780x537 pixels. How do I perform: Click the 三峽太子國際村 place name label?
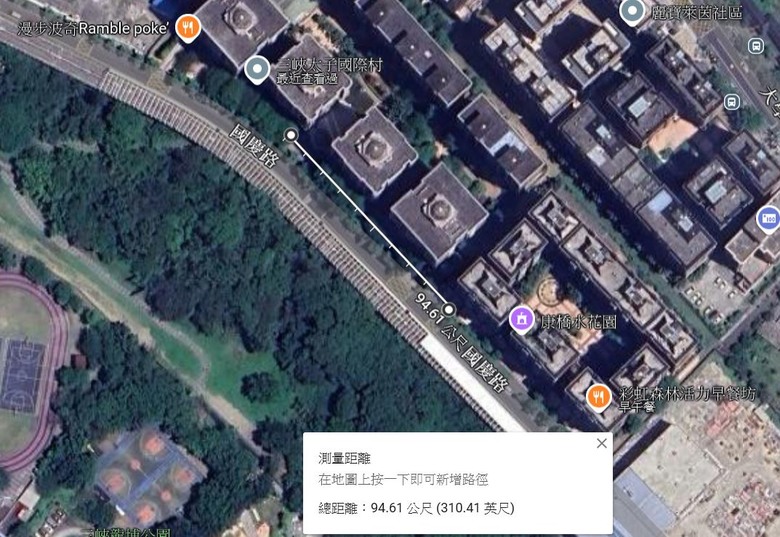(329, 65)
